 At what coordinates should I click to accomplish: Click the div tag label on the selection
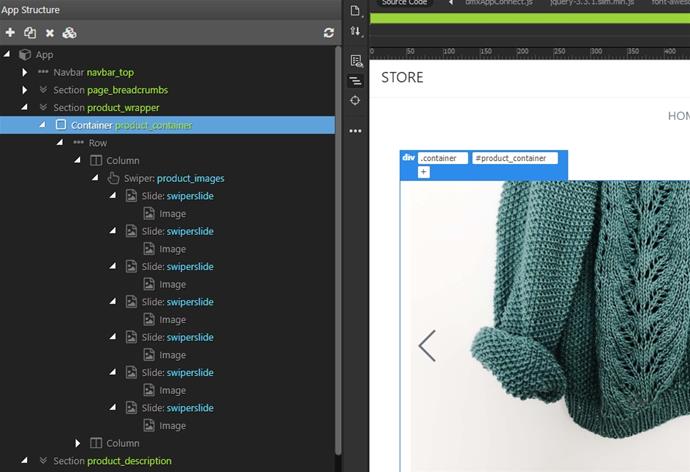pos(408,157)
